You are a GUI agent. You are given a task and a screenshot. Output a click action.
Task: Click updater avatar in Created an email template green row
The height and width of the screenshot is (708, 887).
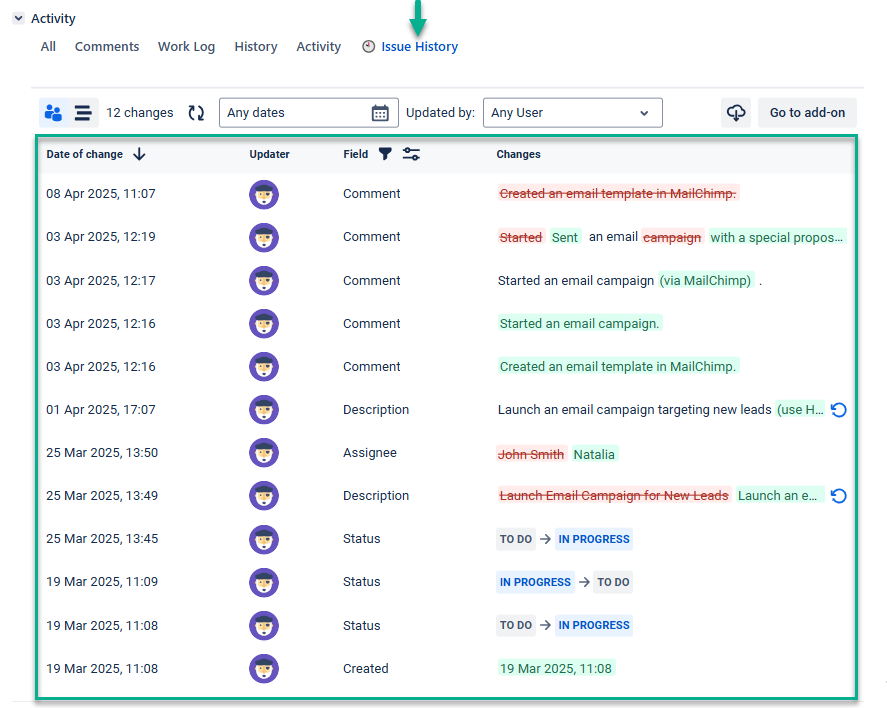click(264, 366)
